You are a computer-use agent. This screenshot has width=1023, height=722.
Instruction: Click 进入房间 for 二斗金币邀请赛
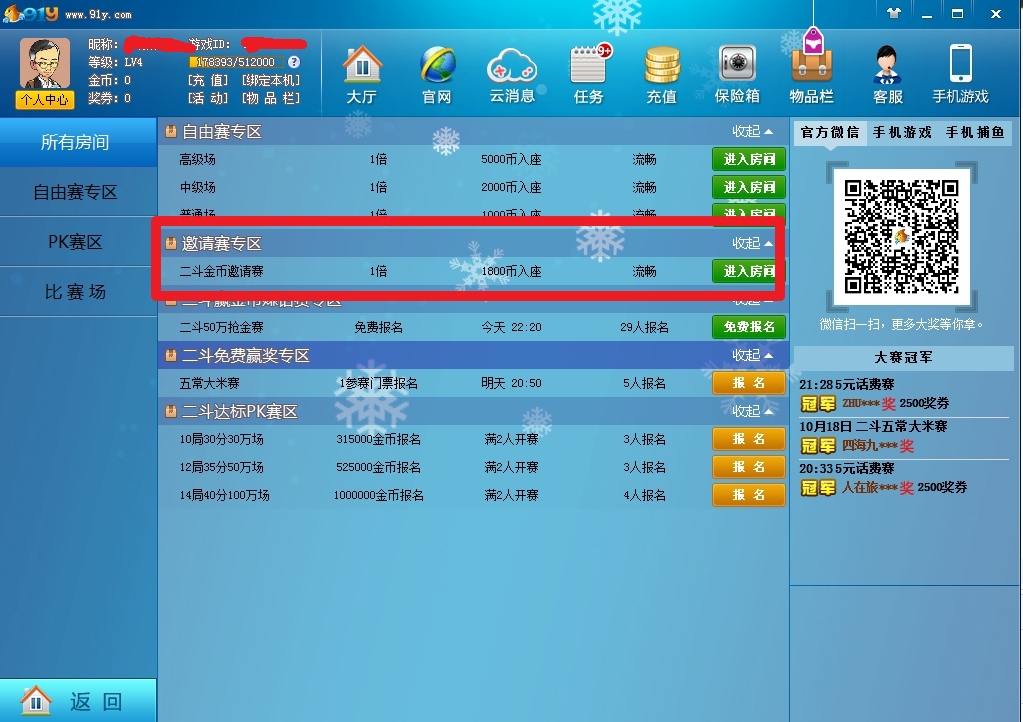[748, 271]
